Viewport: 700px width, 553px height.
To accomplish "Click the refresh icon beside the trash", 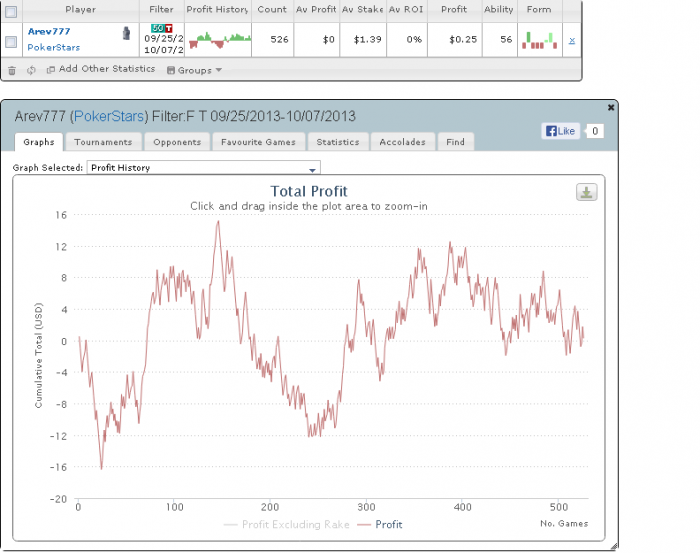I will (31, 70).
